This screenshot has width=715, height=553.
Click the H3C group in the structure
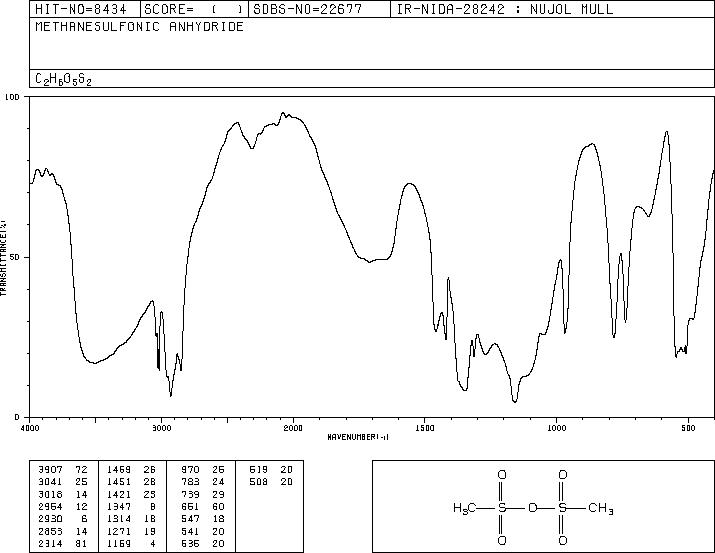(465, 508)
